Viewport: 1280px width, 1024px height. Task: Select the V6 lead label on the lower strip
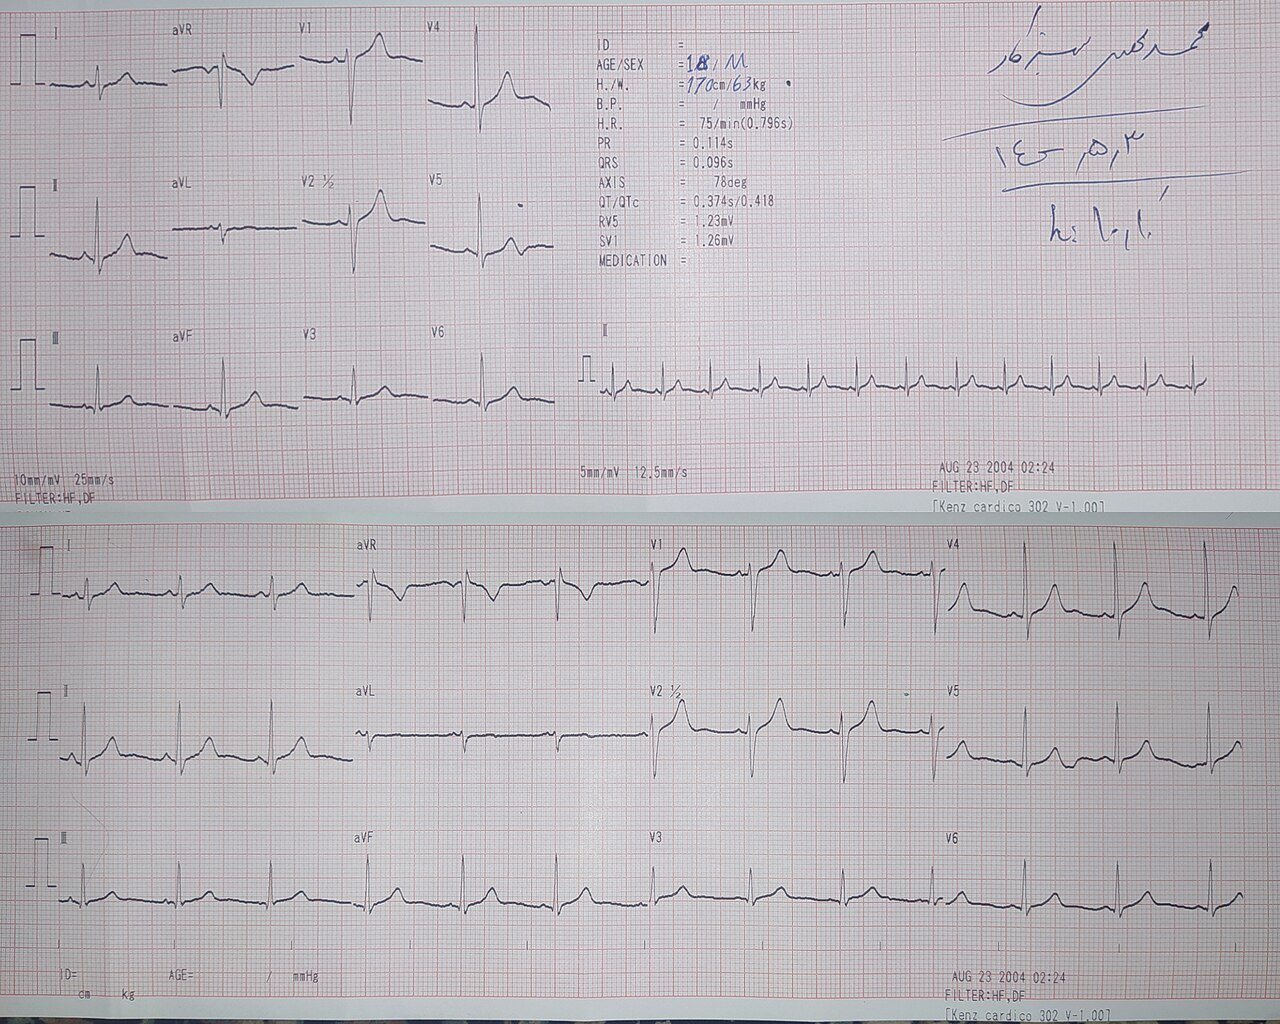point(952,838)
